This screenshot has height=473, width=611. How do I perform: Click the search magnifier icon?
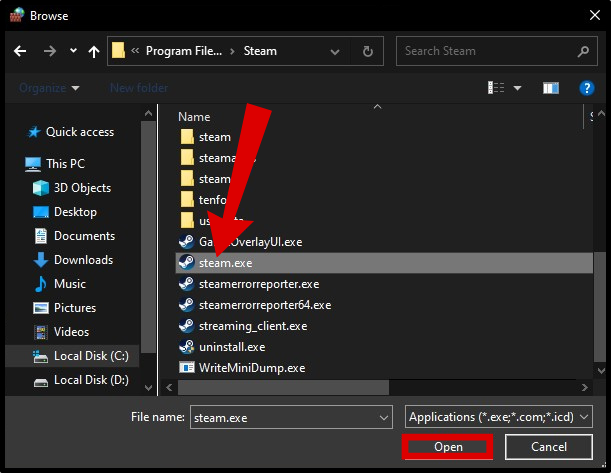(583, 51)
